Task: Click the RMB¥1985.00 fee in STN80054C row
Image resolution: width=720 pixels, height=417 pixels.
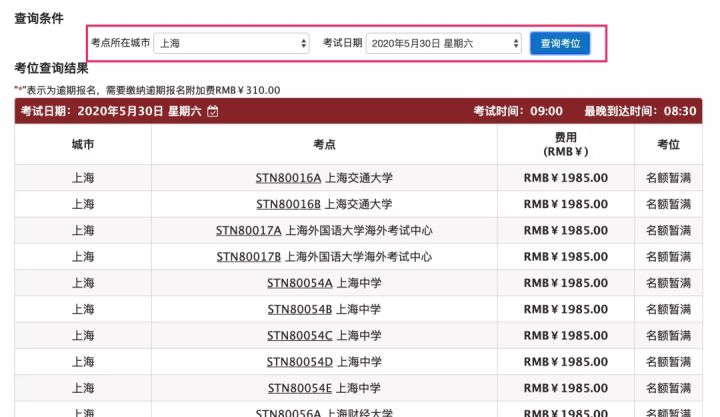Action: (566, 335)
